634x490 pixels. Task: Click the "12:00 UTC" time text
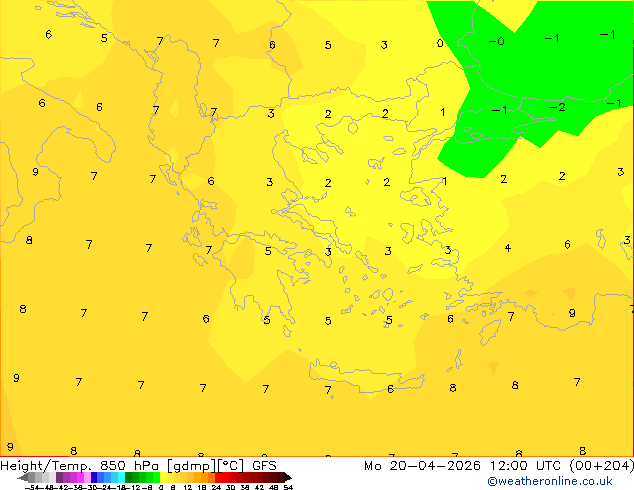pyautogui.click(x=525, y=466)
